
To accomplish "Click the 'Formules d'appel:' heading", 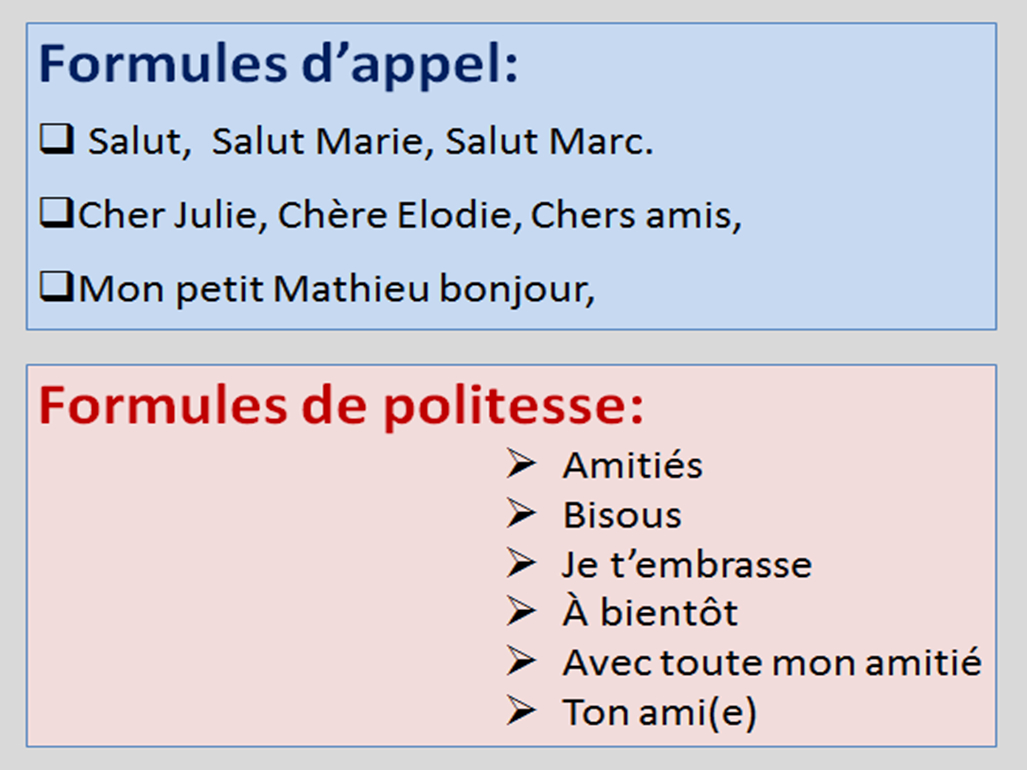I will coord(278,65).
